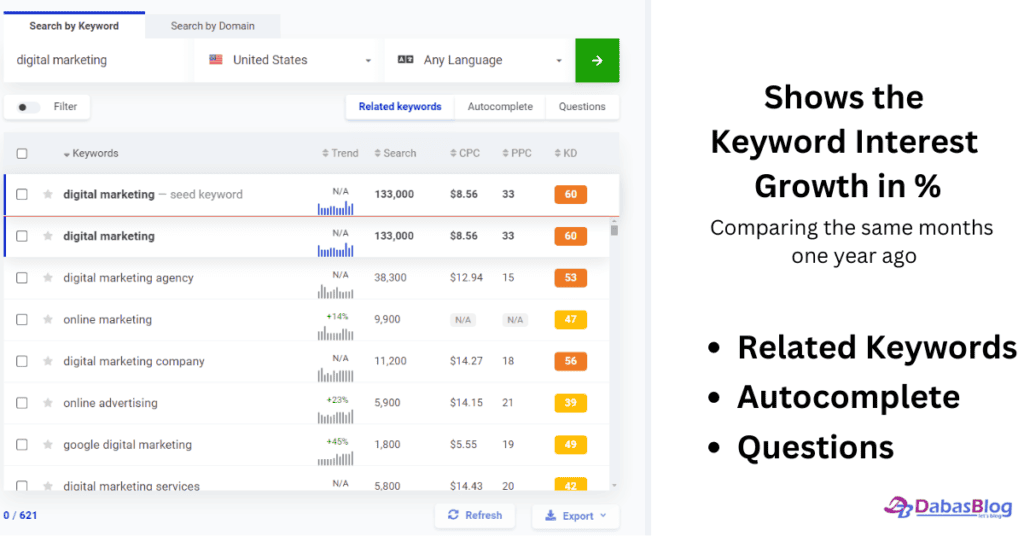Check the digital marketing company checkbox
This screenshot has height=536, width=1024.
point(22,361)
